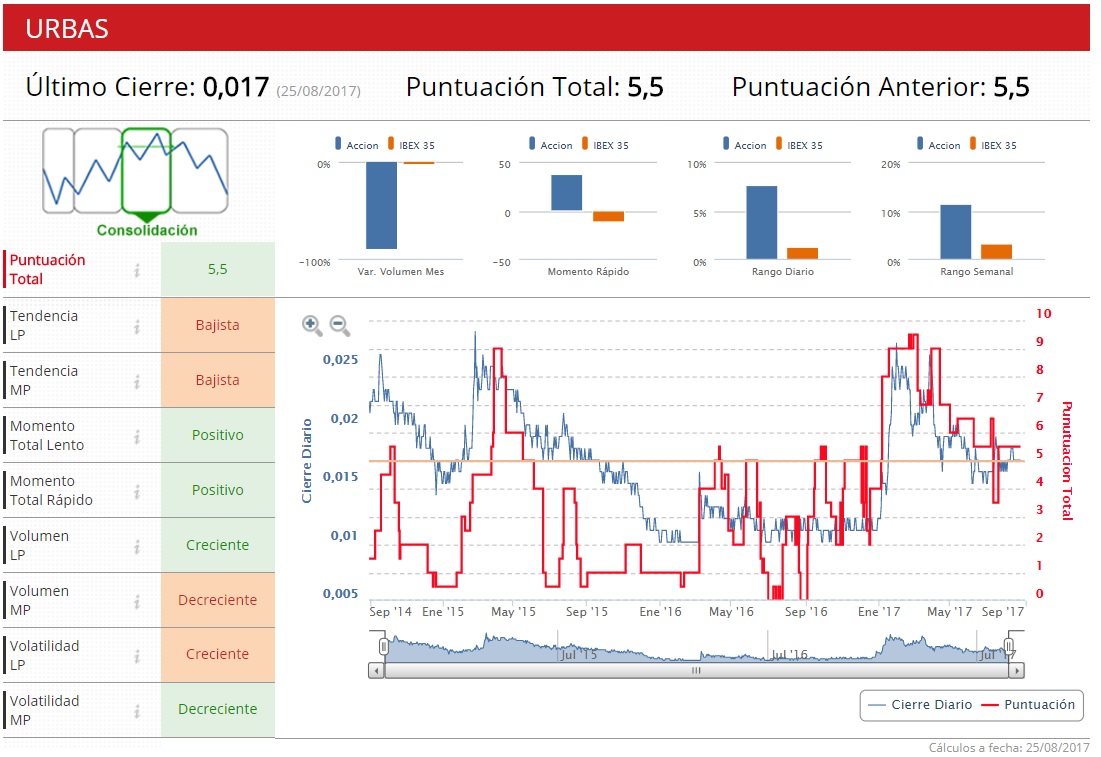
Task: Zoom in on the price chart
Action: pyautogui.click(x=312, y=325)
